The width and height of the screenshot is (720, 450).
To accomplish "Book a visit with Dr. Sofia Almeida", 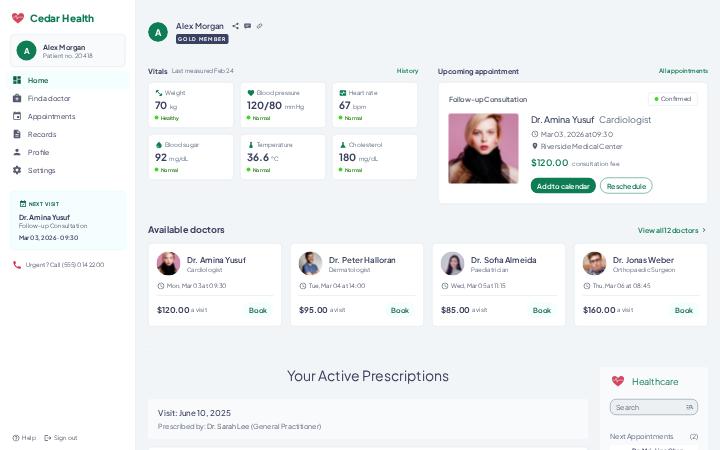I will point(541,310).
